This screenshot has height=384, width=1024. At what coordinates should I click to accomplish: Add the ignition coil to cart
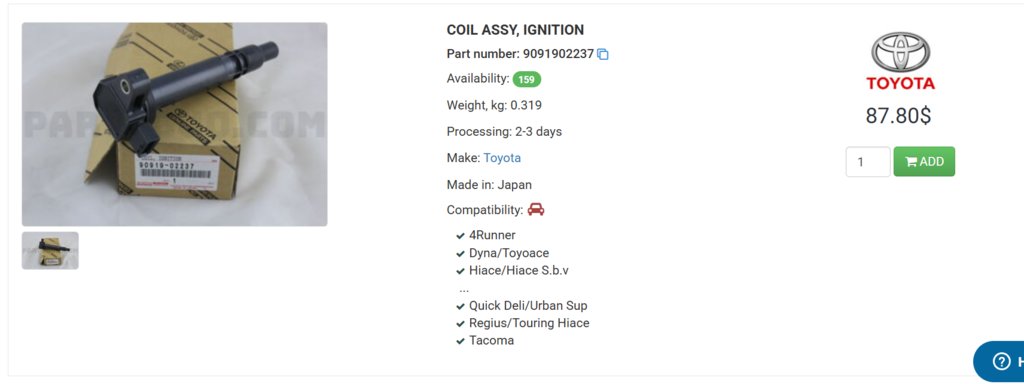tap(924, 161)
